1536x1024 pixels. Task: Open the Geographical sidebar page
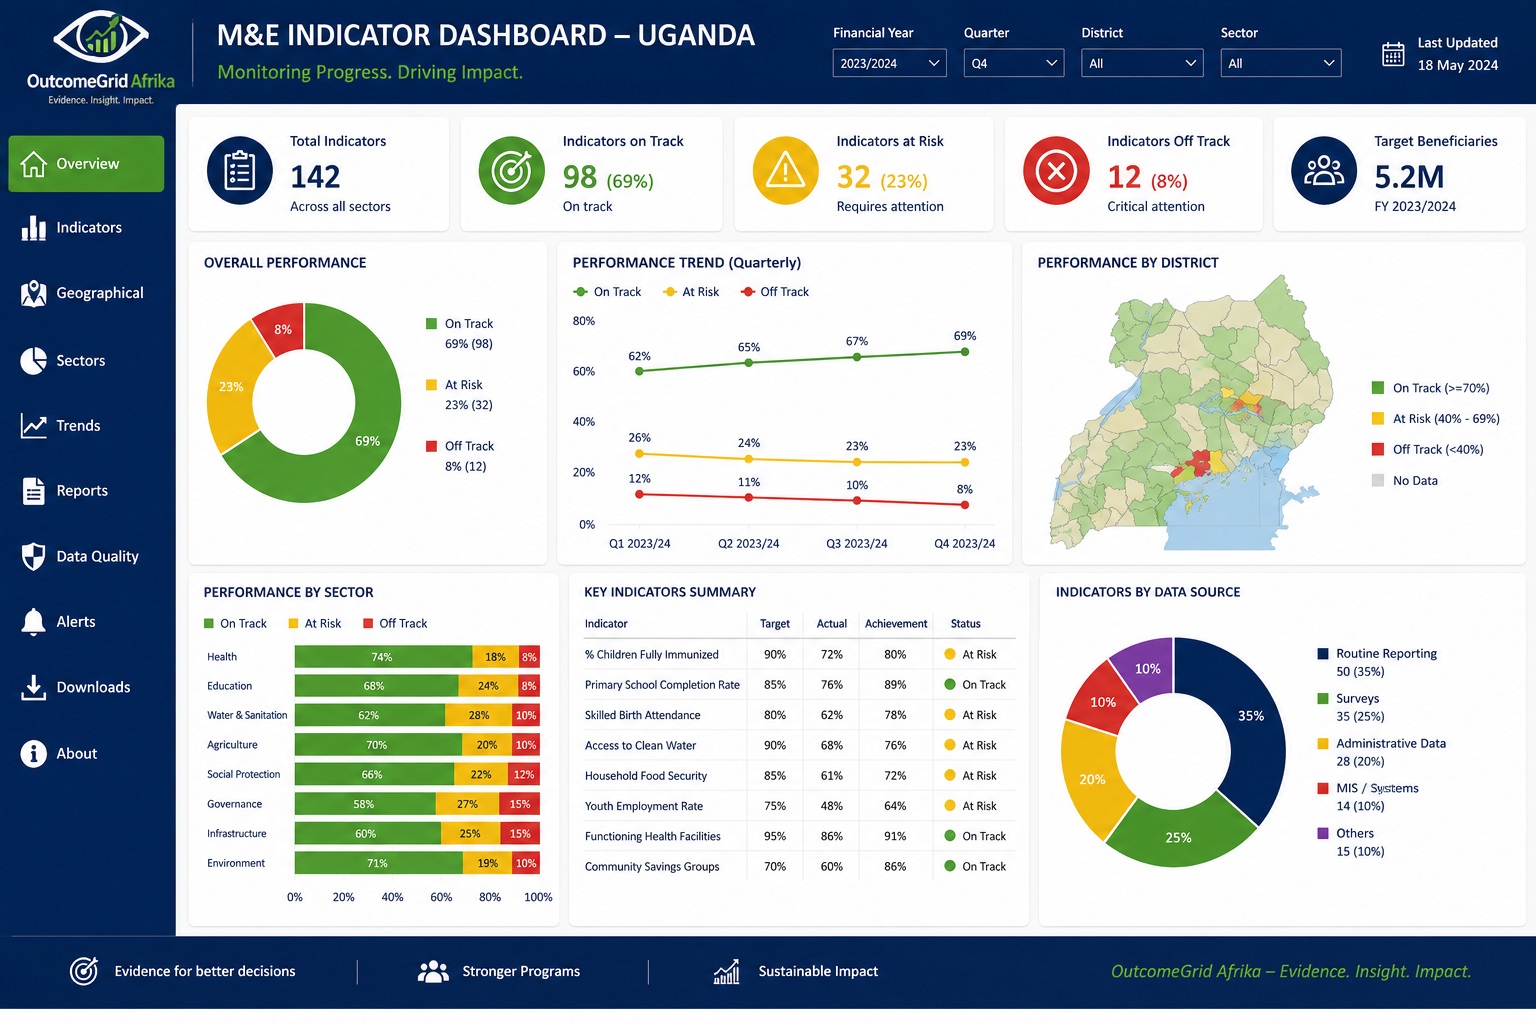pyautogui.click(x=86, y=293)
